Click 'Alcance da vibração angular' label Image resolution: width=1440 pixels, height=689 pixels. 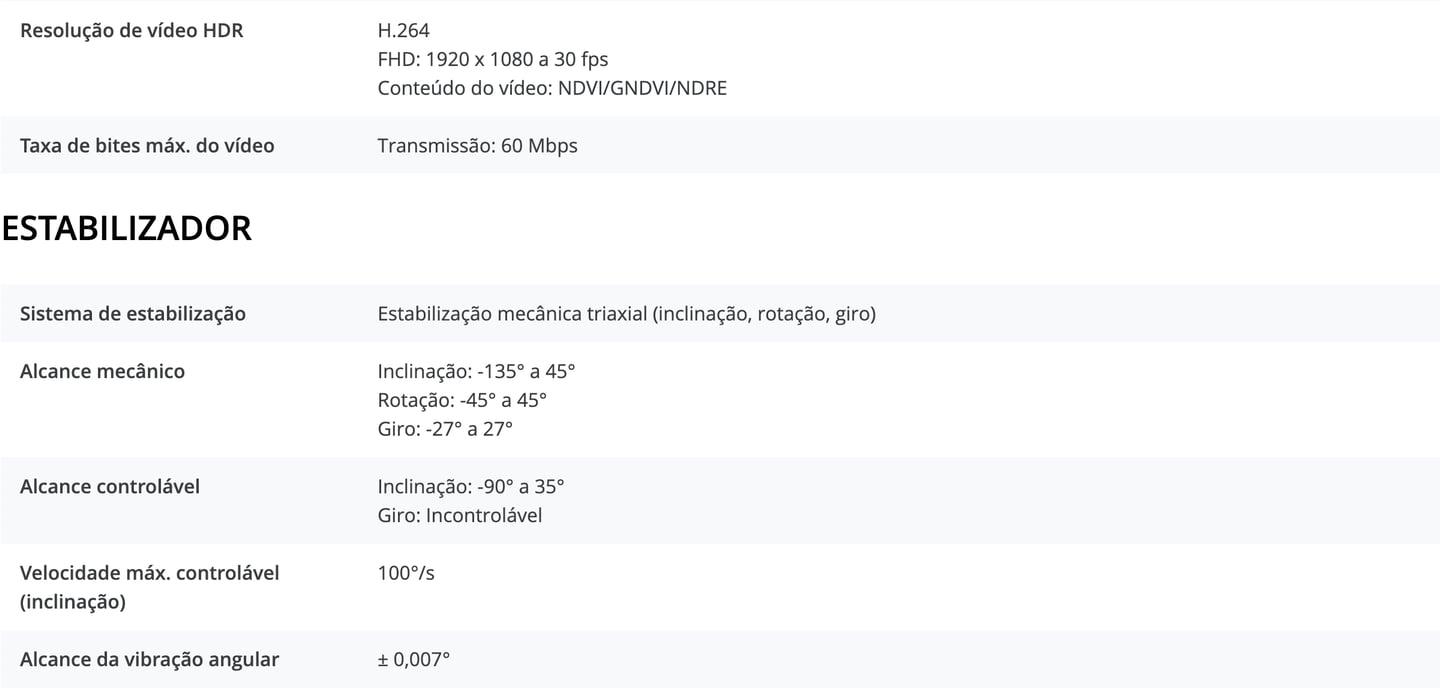click(x=149, y=659)
